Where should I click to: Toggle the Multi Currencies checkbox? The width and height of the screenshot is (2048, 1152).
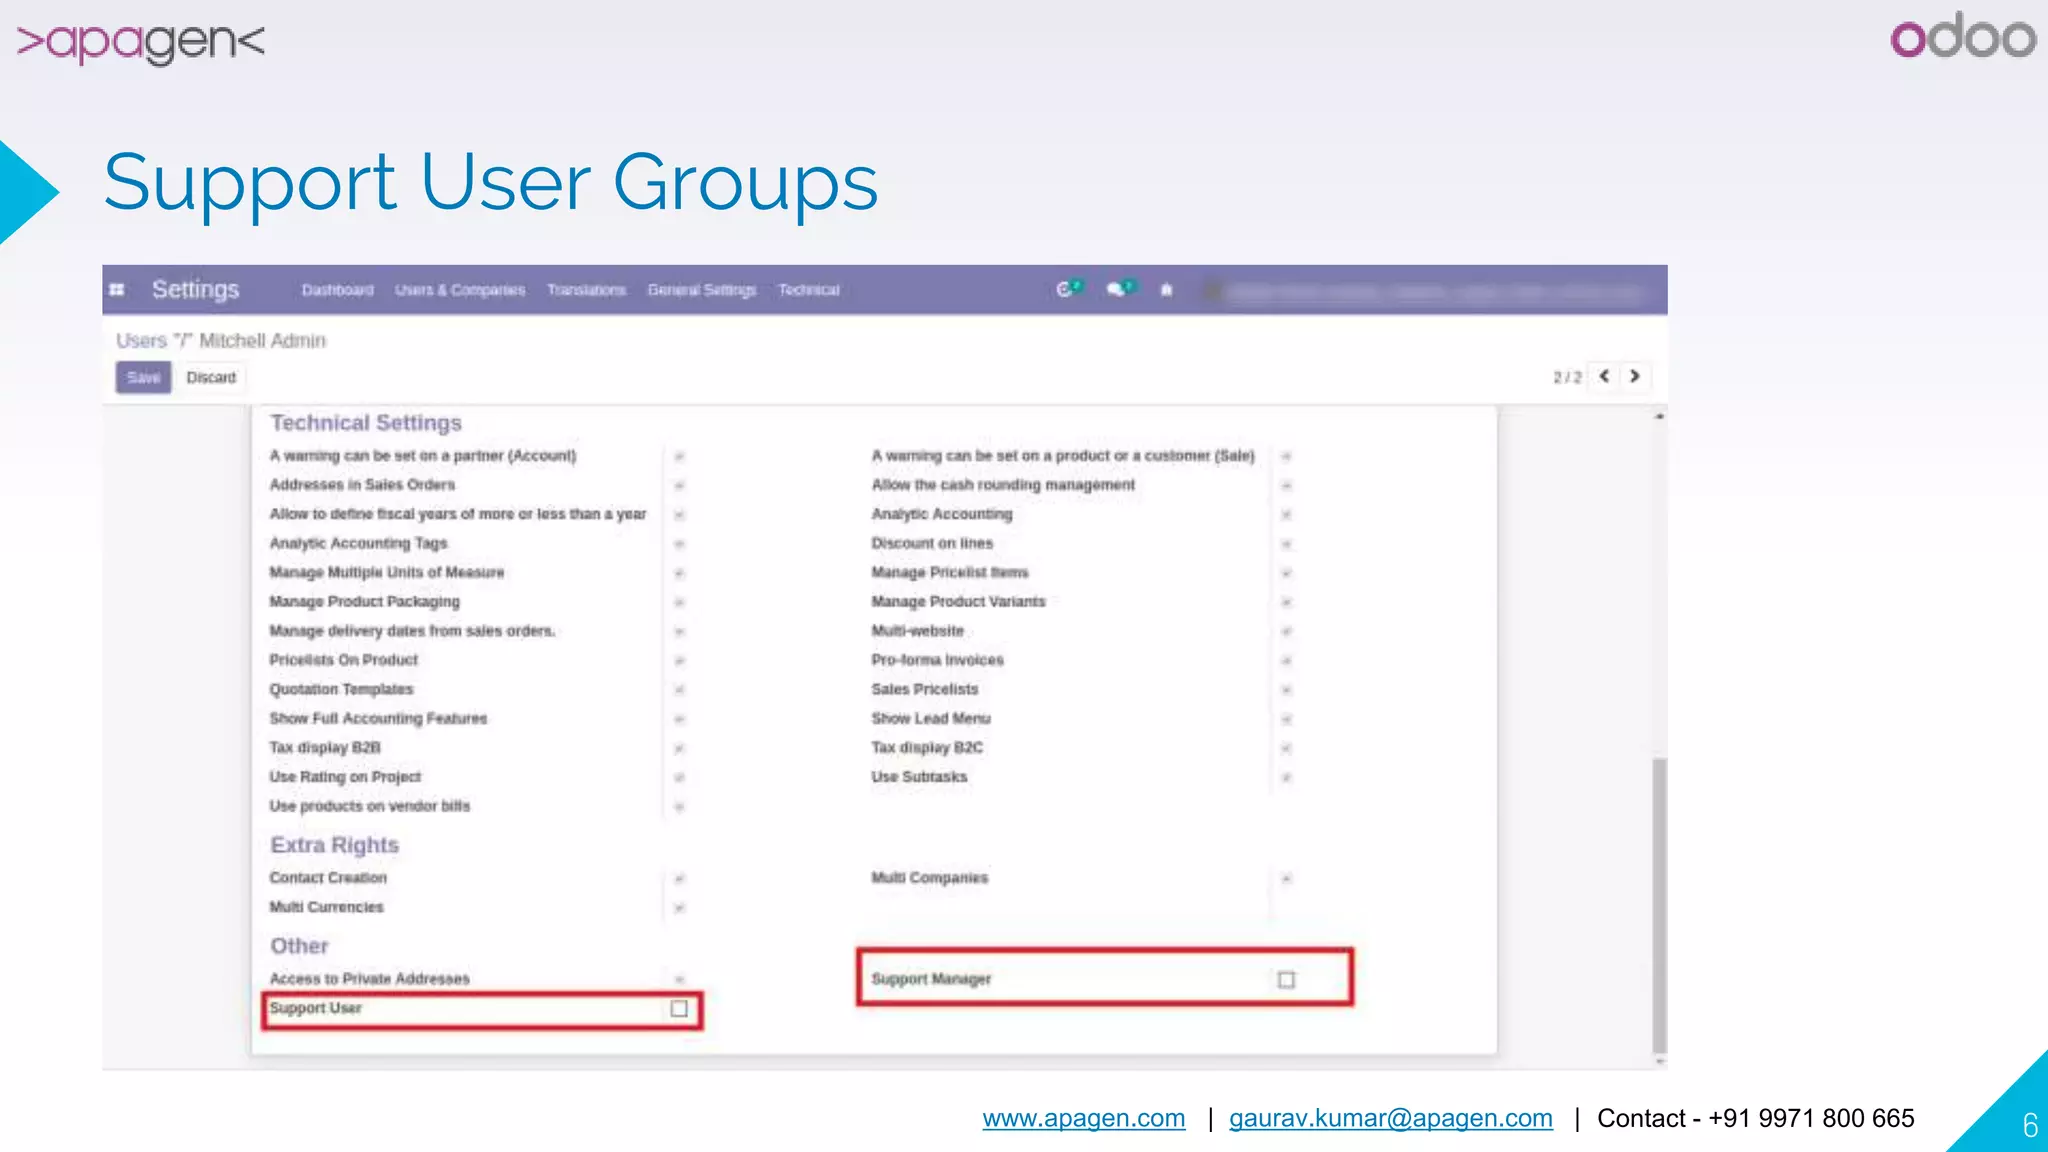point(679,907)
